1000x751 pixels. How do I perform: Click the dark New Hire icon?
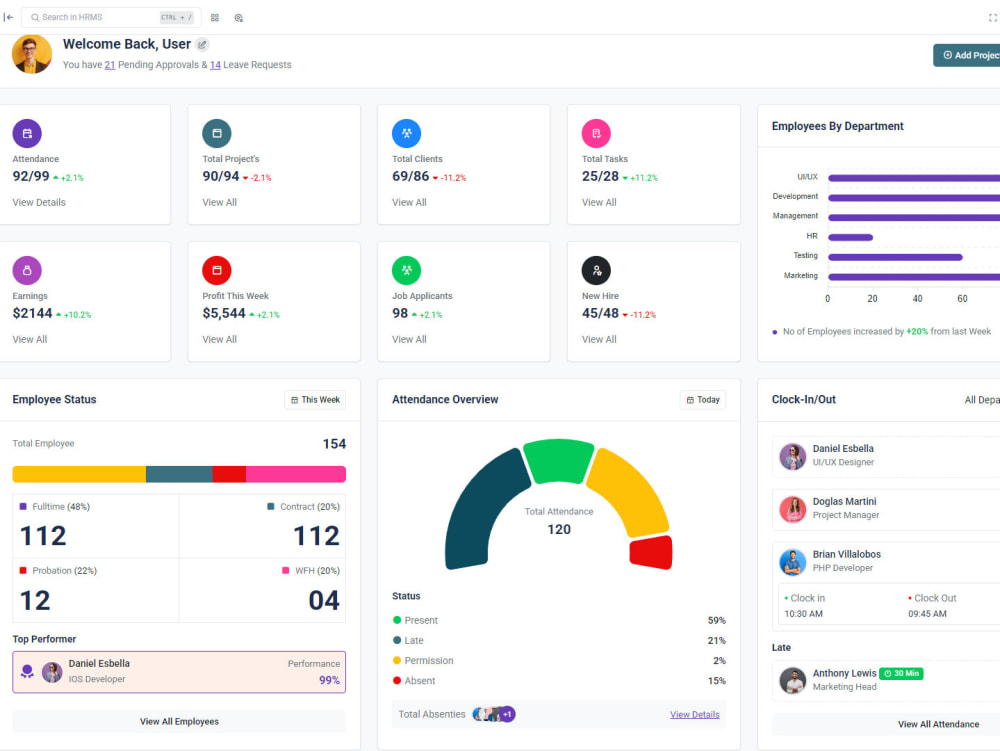[596, 270]
